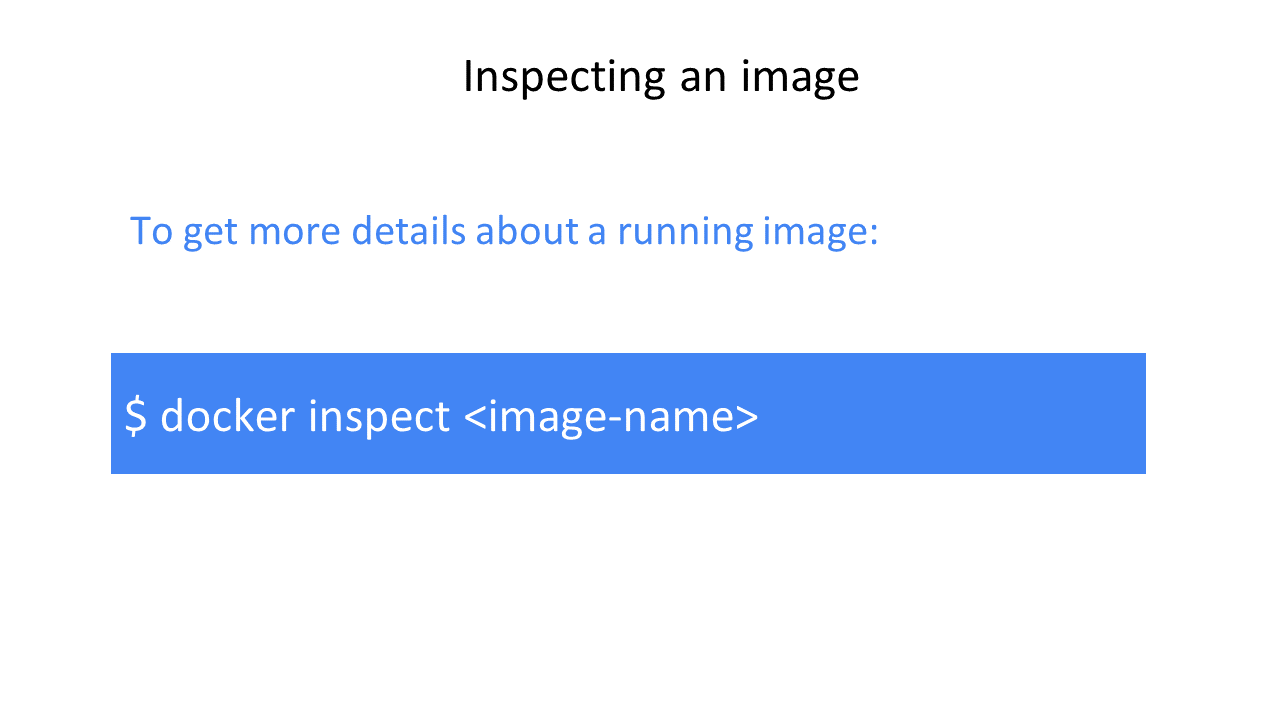Click empty area of blue command box
The height and width of the screenshot is (720, 1280).
tap(950, 413)
